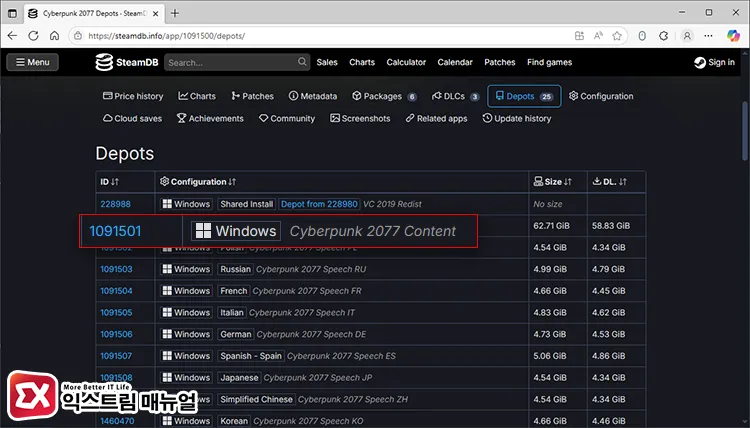Open depot 1091506 link
Viewport: 750px width, 428px height.
[x=116, y=334]
